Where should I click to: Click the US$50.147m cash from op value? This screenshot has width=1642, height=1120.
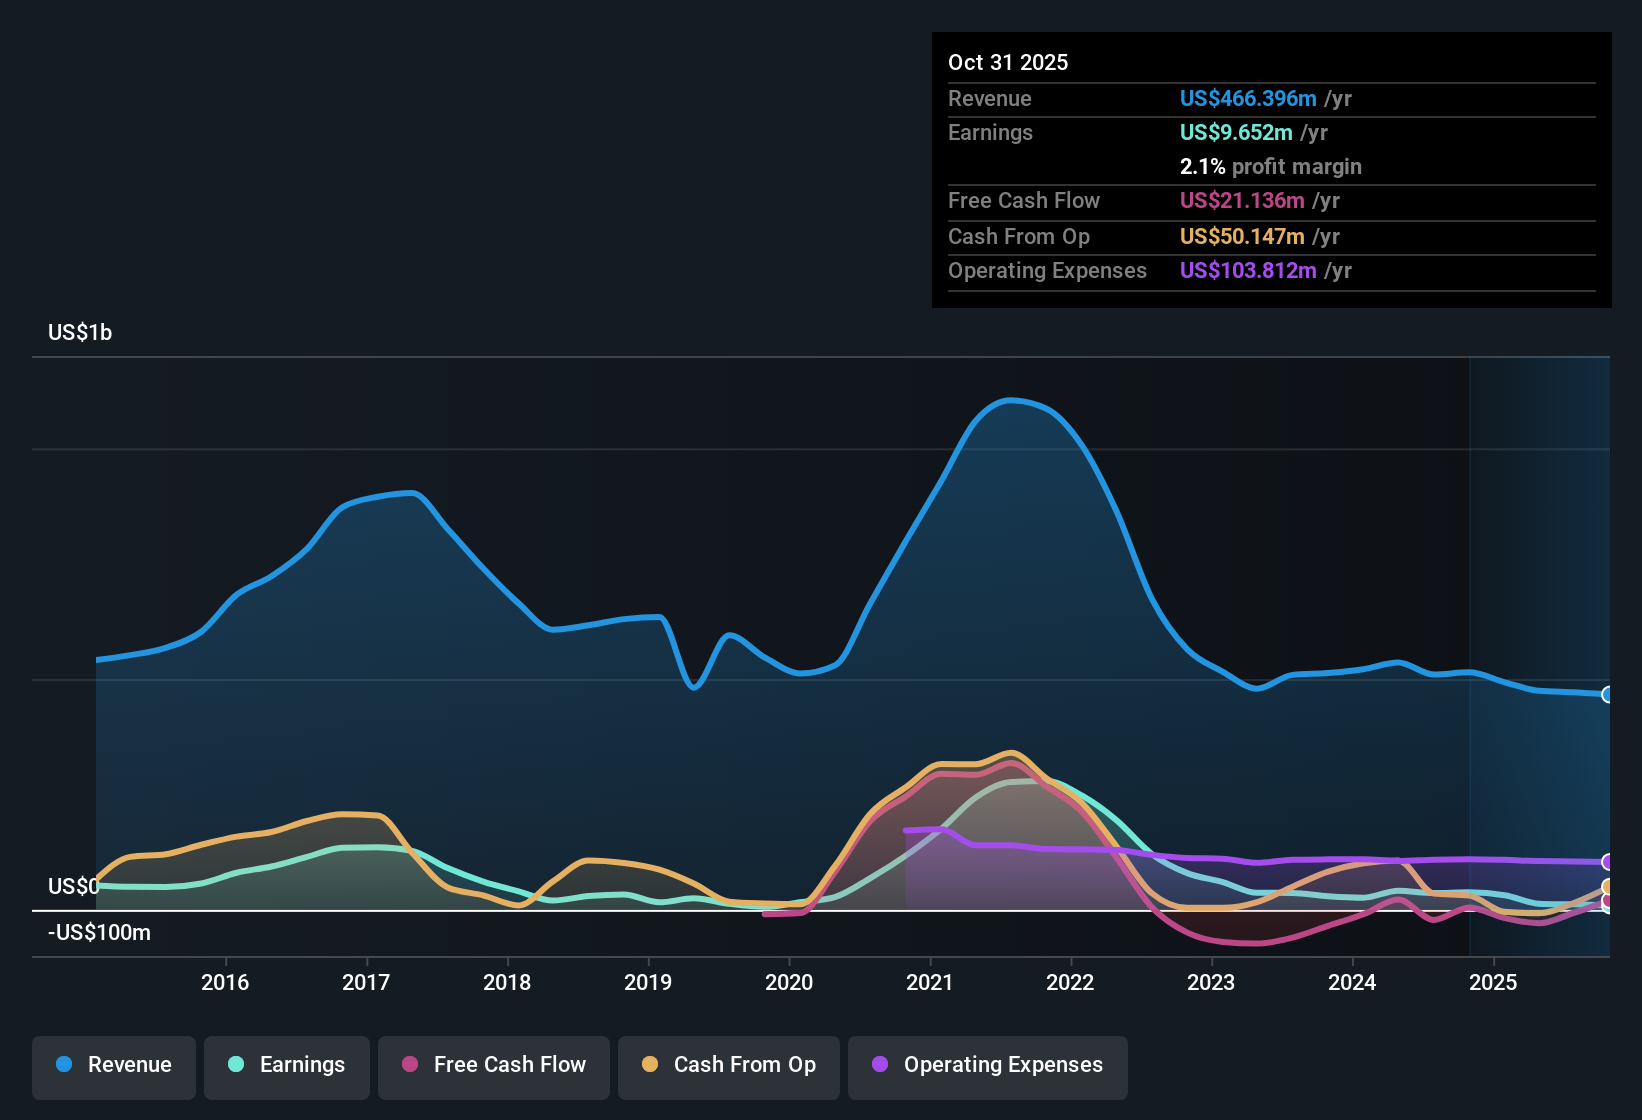click(1242, 236)
